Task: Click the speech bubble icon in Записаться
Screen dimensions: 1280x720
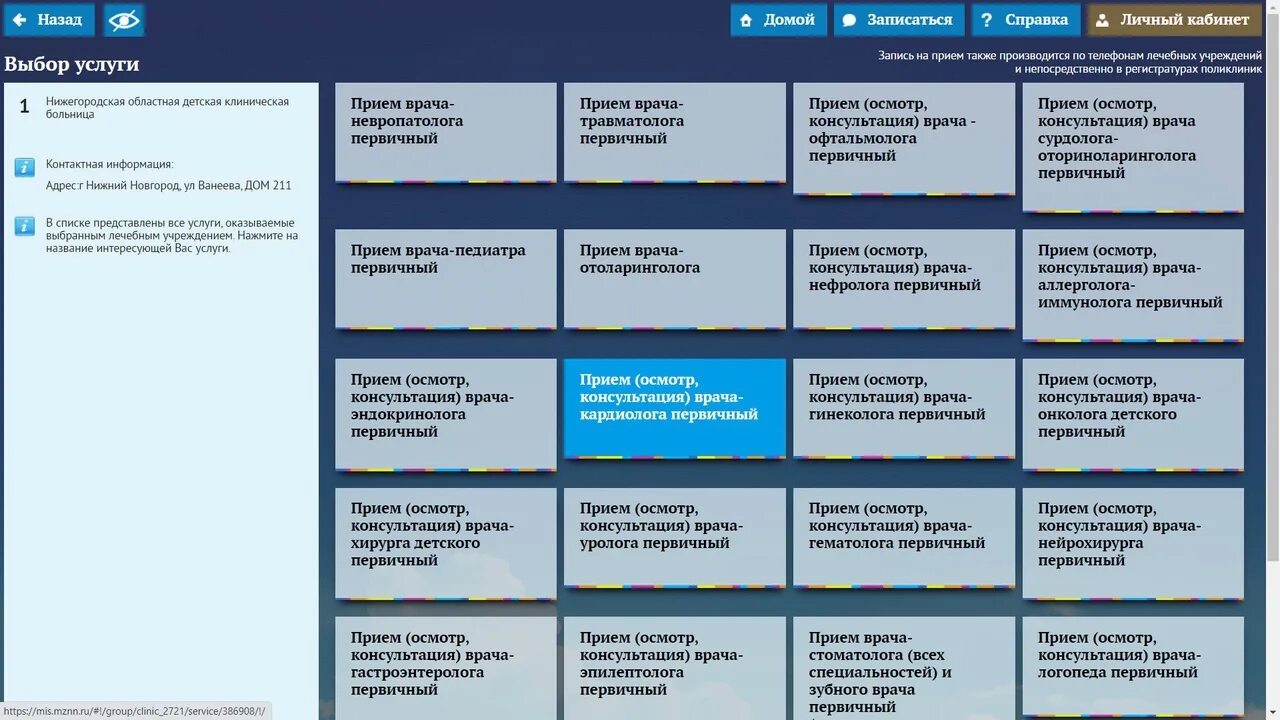Action: tap(849, 20)
